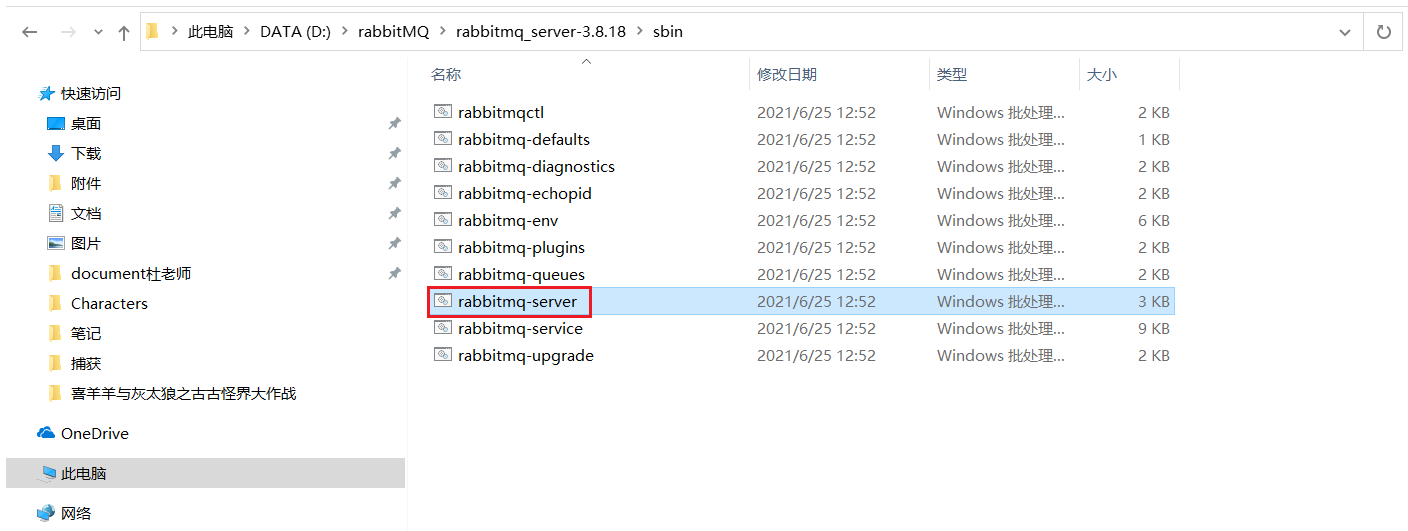Go back to previous folder
This screenshot has height=531, width=1408.
[x=30, y=32]
